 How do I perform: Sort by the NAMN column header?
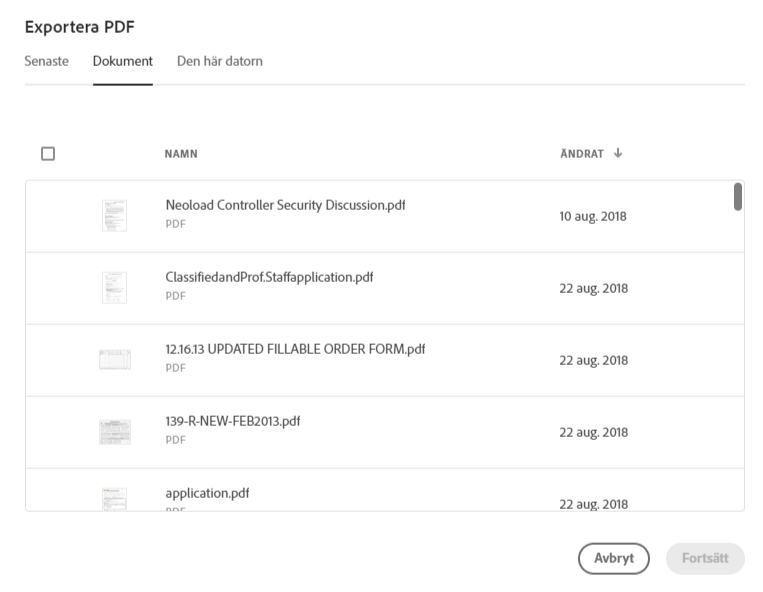tap(181, 154)
